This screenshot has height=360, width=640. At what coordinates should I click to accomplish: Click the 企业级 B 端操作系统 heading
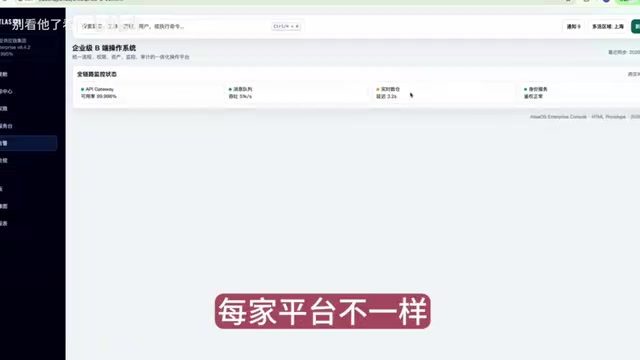(104, 48)
